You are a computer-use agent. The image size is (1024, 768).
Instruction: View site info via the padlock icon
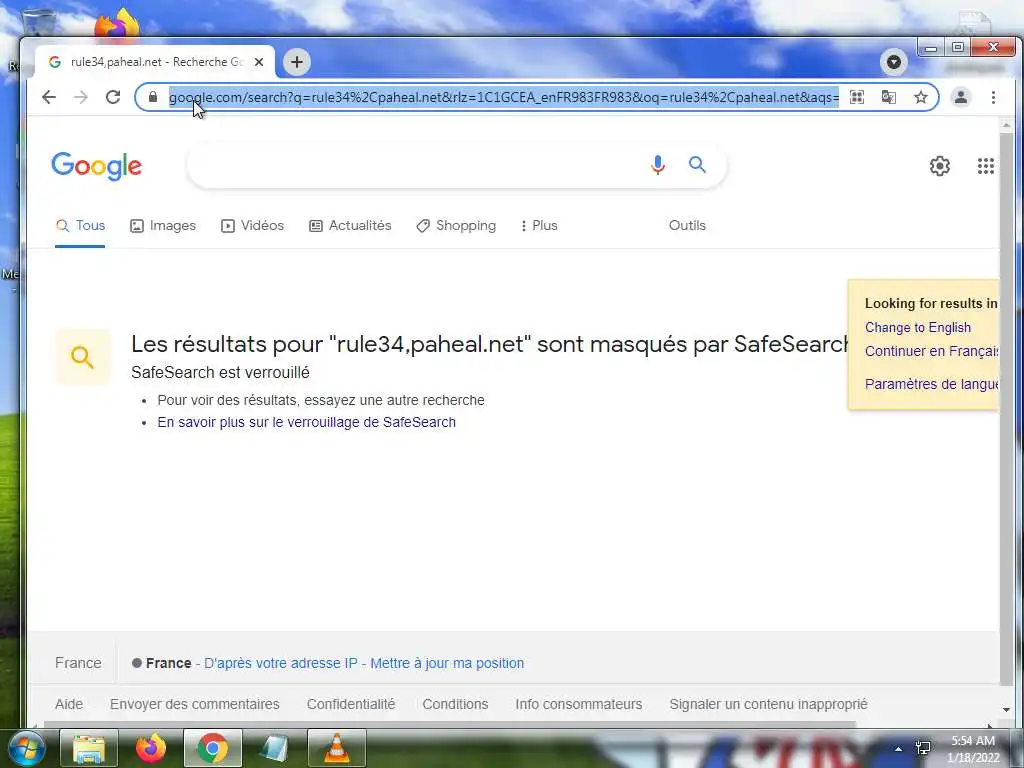point(153,97)
